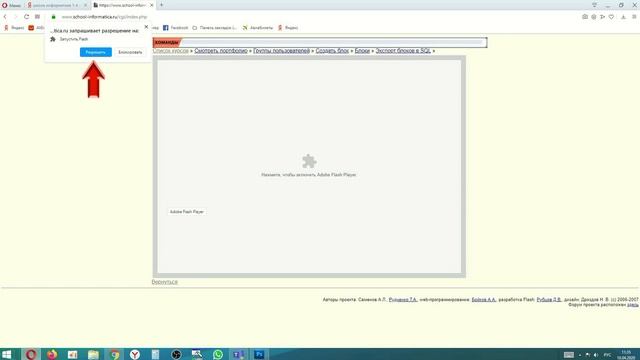The width and height of the screenshot is (640, 360).
Task: Open the Группы пользователей link
Action: 282,51
